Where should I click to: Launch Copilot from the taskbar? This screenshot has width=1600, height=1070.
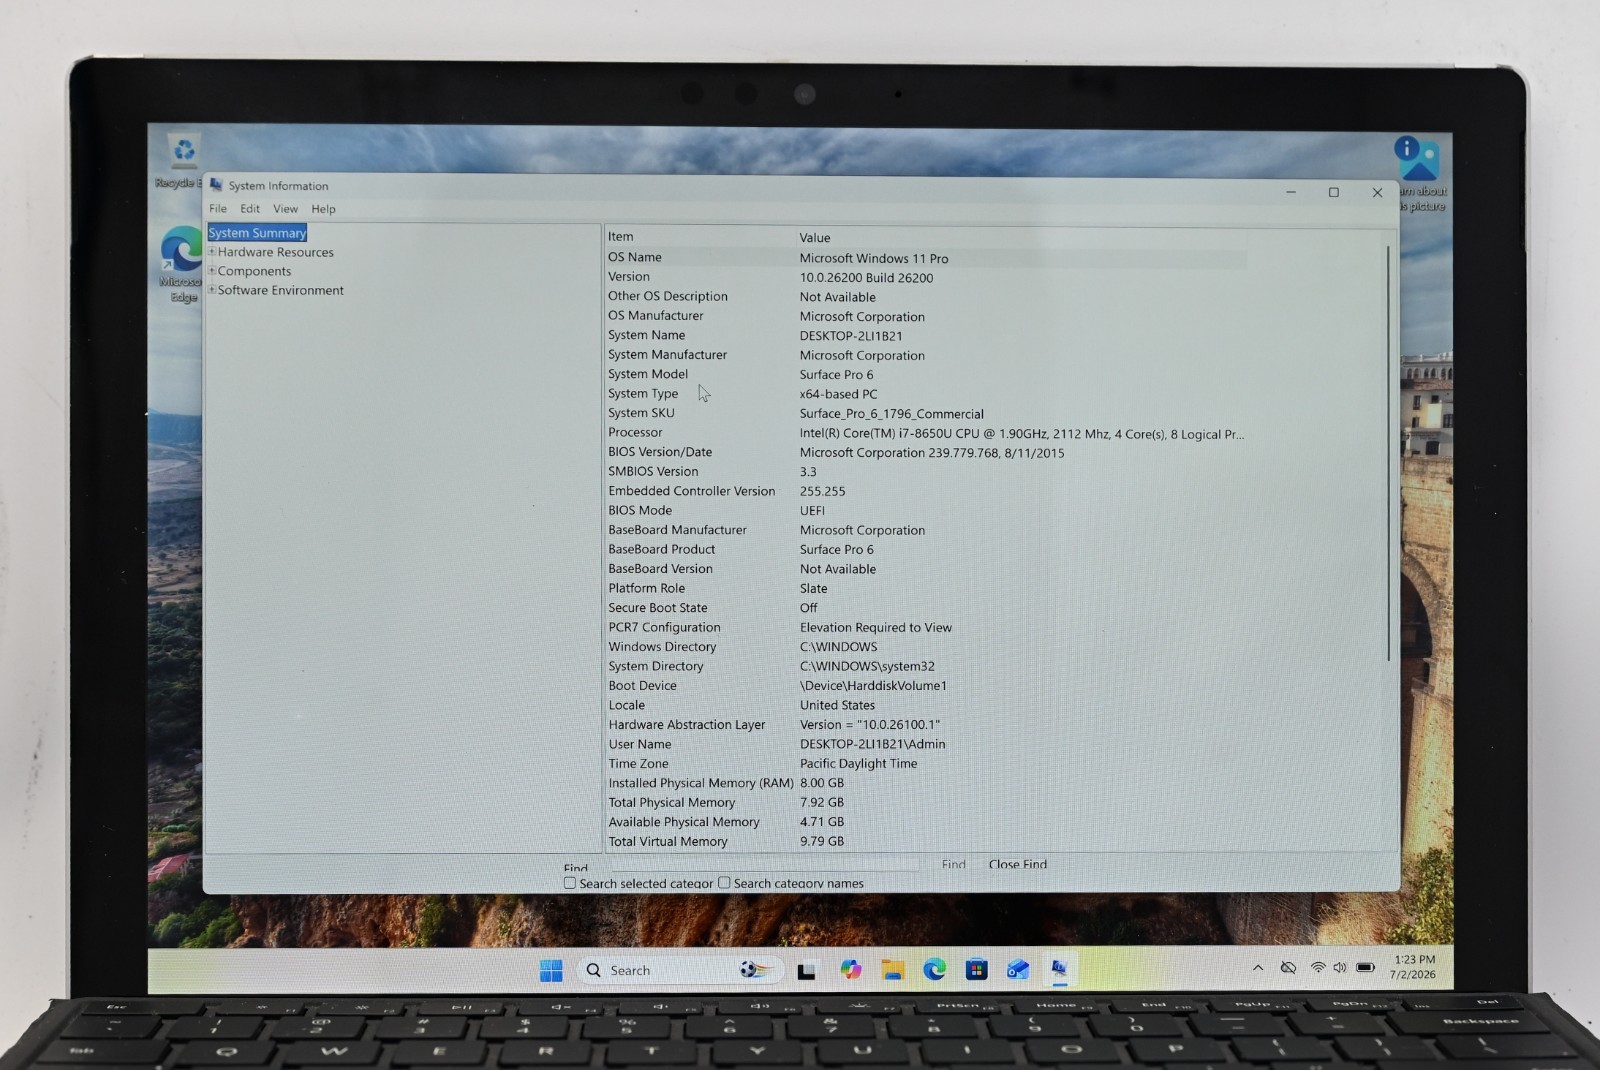click(851, 969)
